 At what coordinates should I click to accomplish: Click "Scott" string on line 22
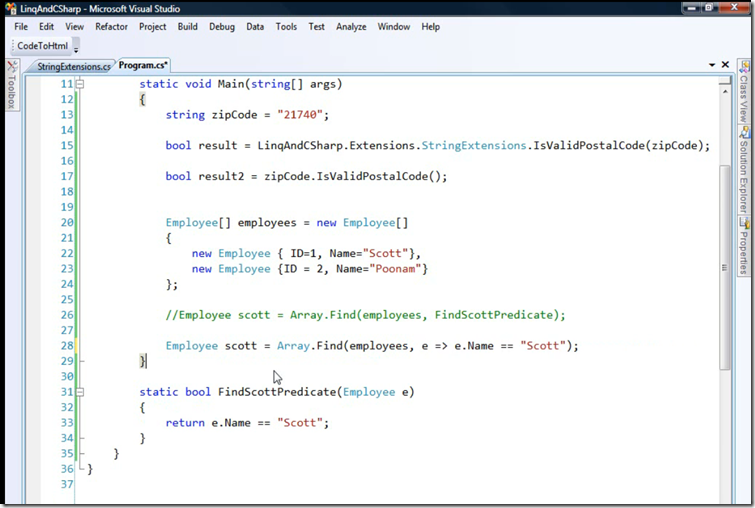coord(385,253)
